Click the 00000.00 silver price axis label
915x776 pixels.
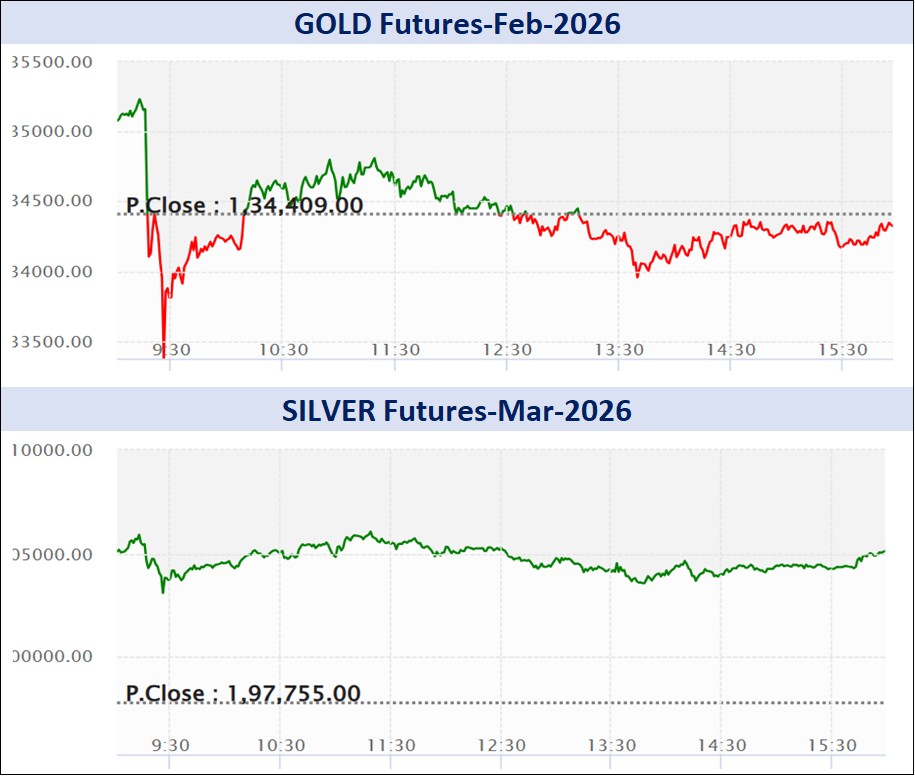[51, 657]
